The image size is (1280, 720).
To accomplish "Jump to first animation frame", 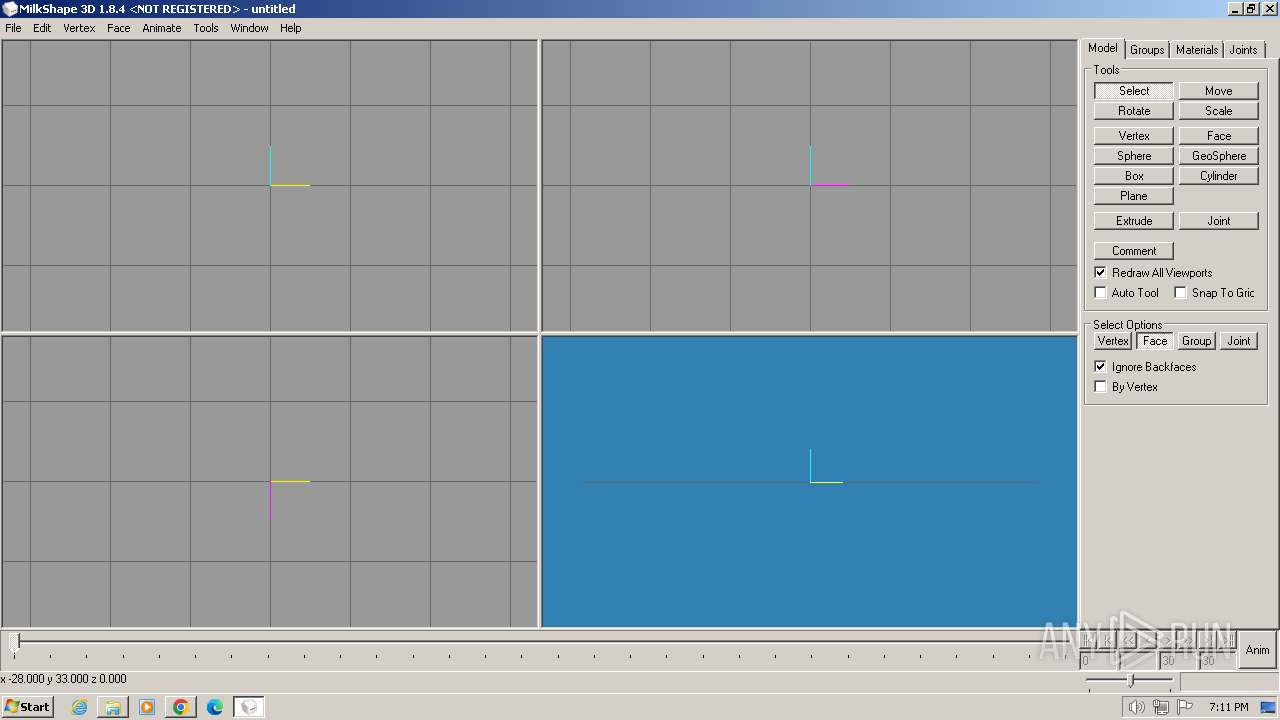I will (1088, 640).
